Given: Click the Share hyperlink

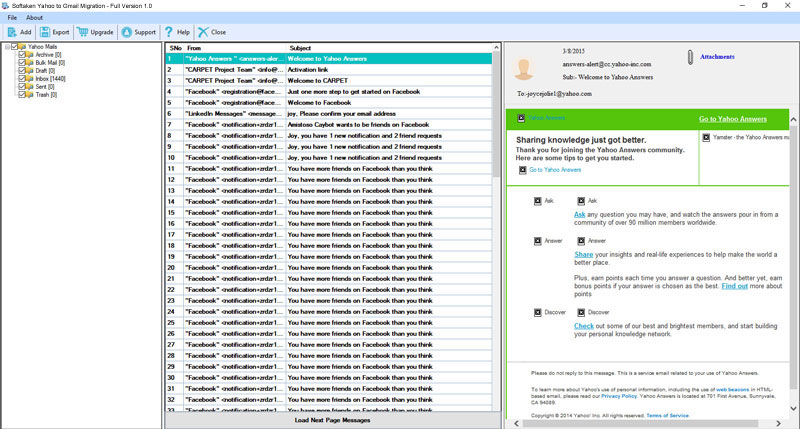Looking at the screenshot, I should [584, 255].
